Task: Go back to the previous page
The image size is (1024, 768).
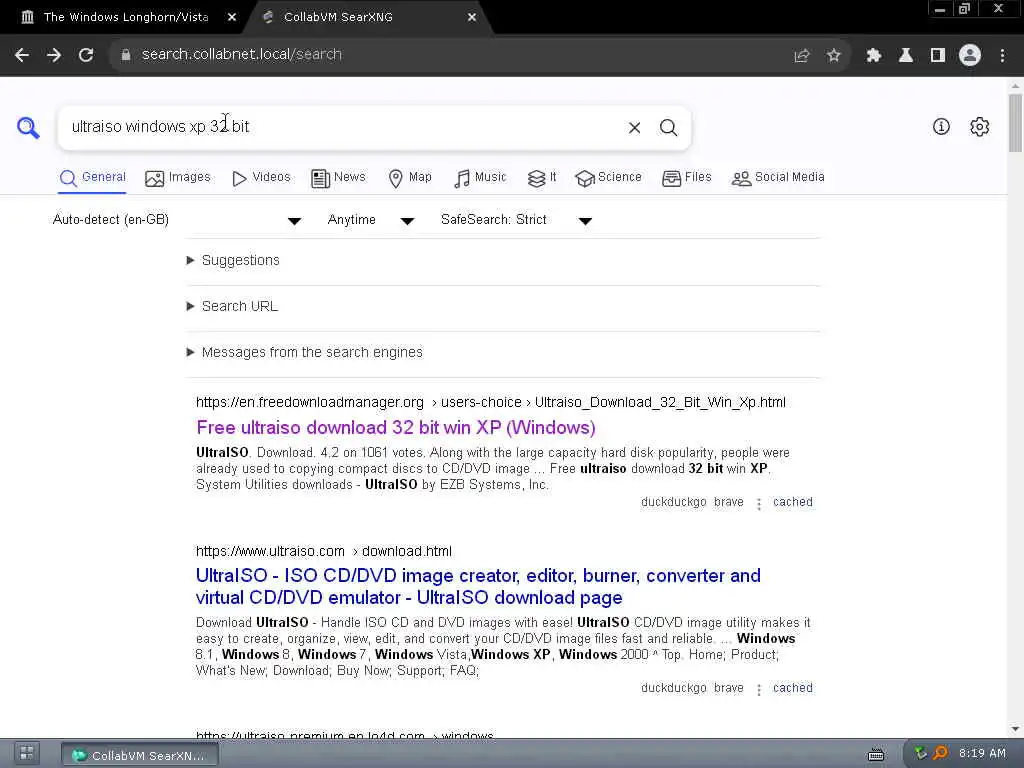Action: [22, 55]
